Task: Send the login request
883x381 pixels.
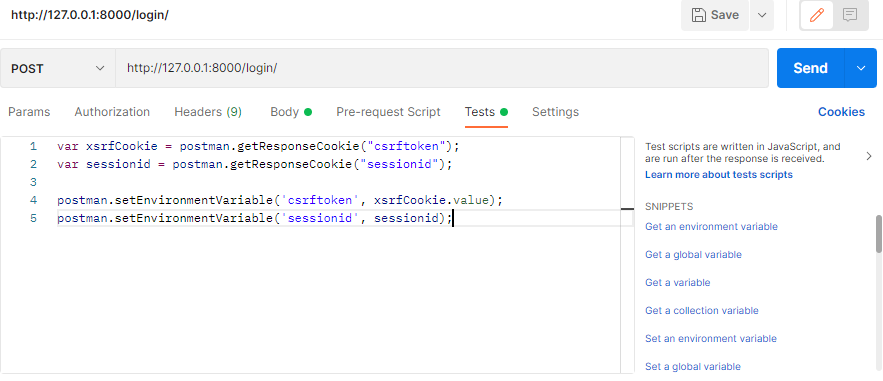Action: point(810,68)
